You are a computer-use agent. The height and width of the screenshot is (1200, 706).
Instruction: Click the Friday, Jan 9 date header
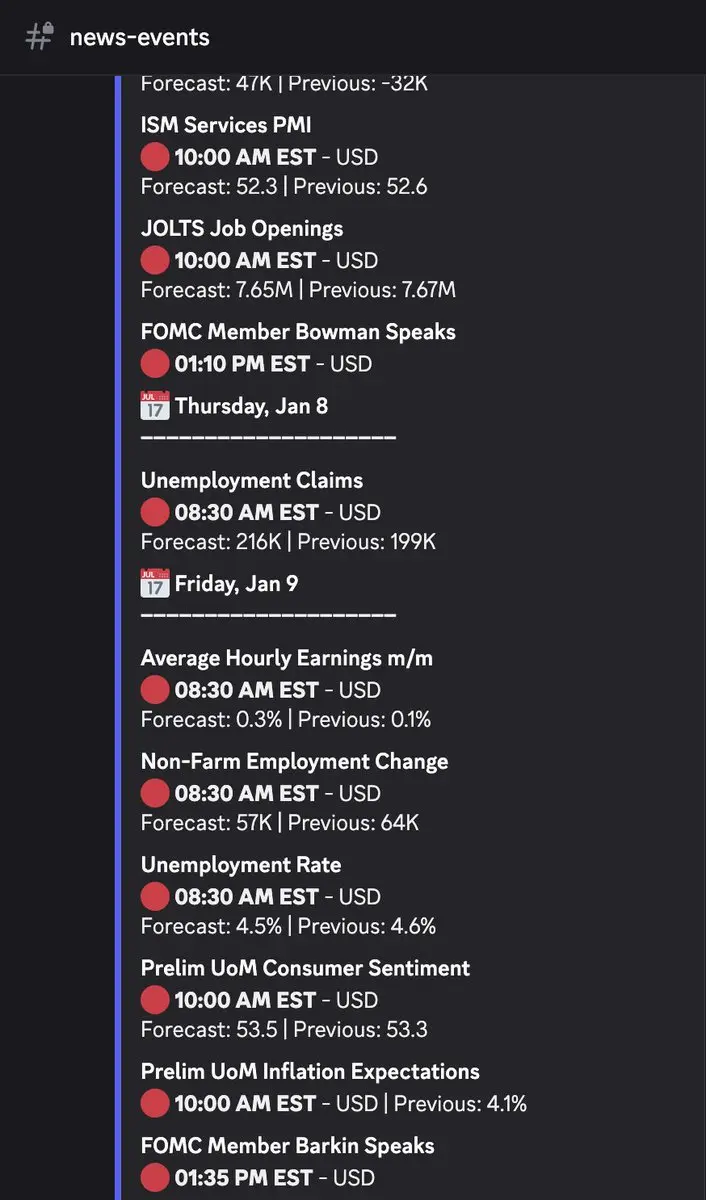236,583
